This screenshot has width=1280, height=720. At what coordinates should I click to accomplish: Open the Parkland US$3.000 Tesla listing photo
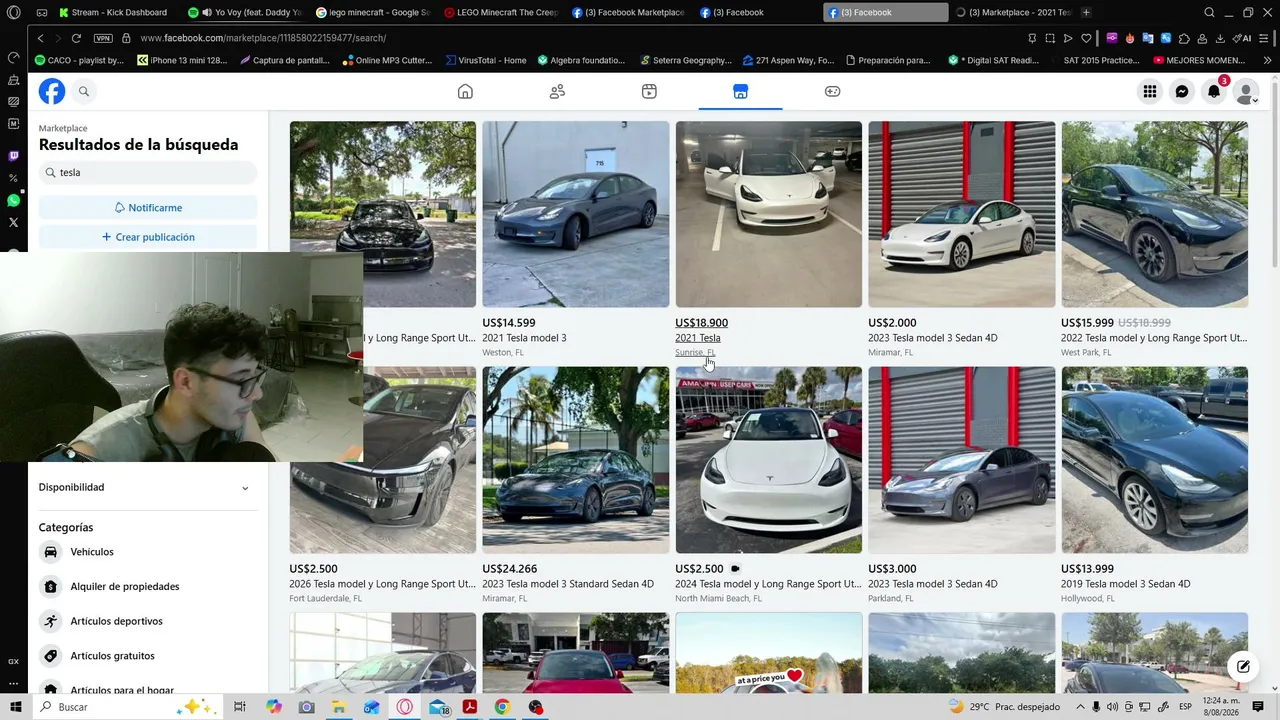(961, 460)
